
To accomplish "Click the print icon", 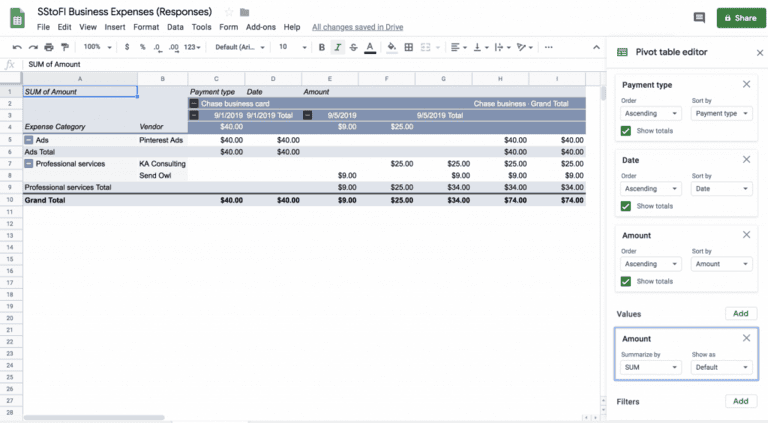I will [x=49, y=47].
